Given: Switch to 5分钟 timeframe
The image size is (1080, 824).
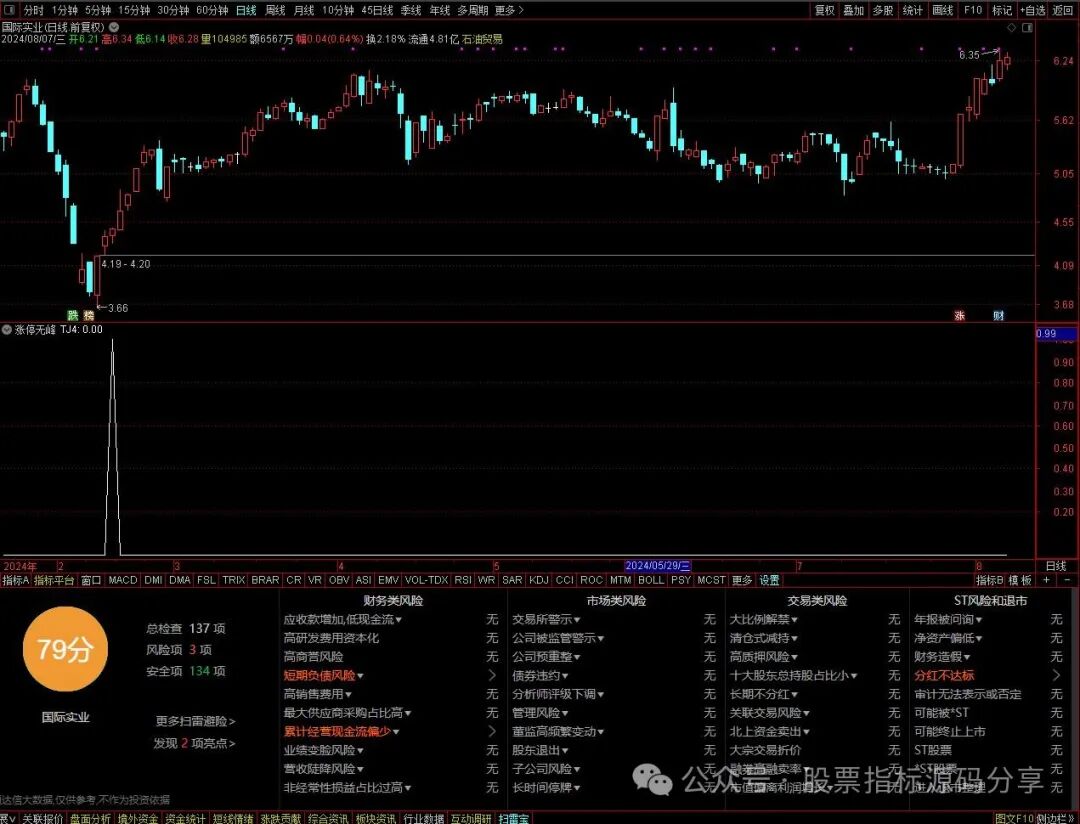Looking at the screenshot, I should pyautogui.click(x=98, y=10).
